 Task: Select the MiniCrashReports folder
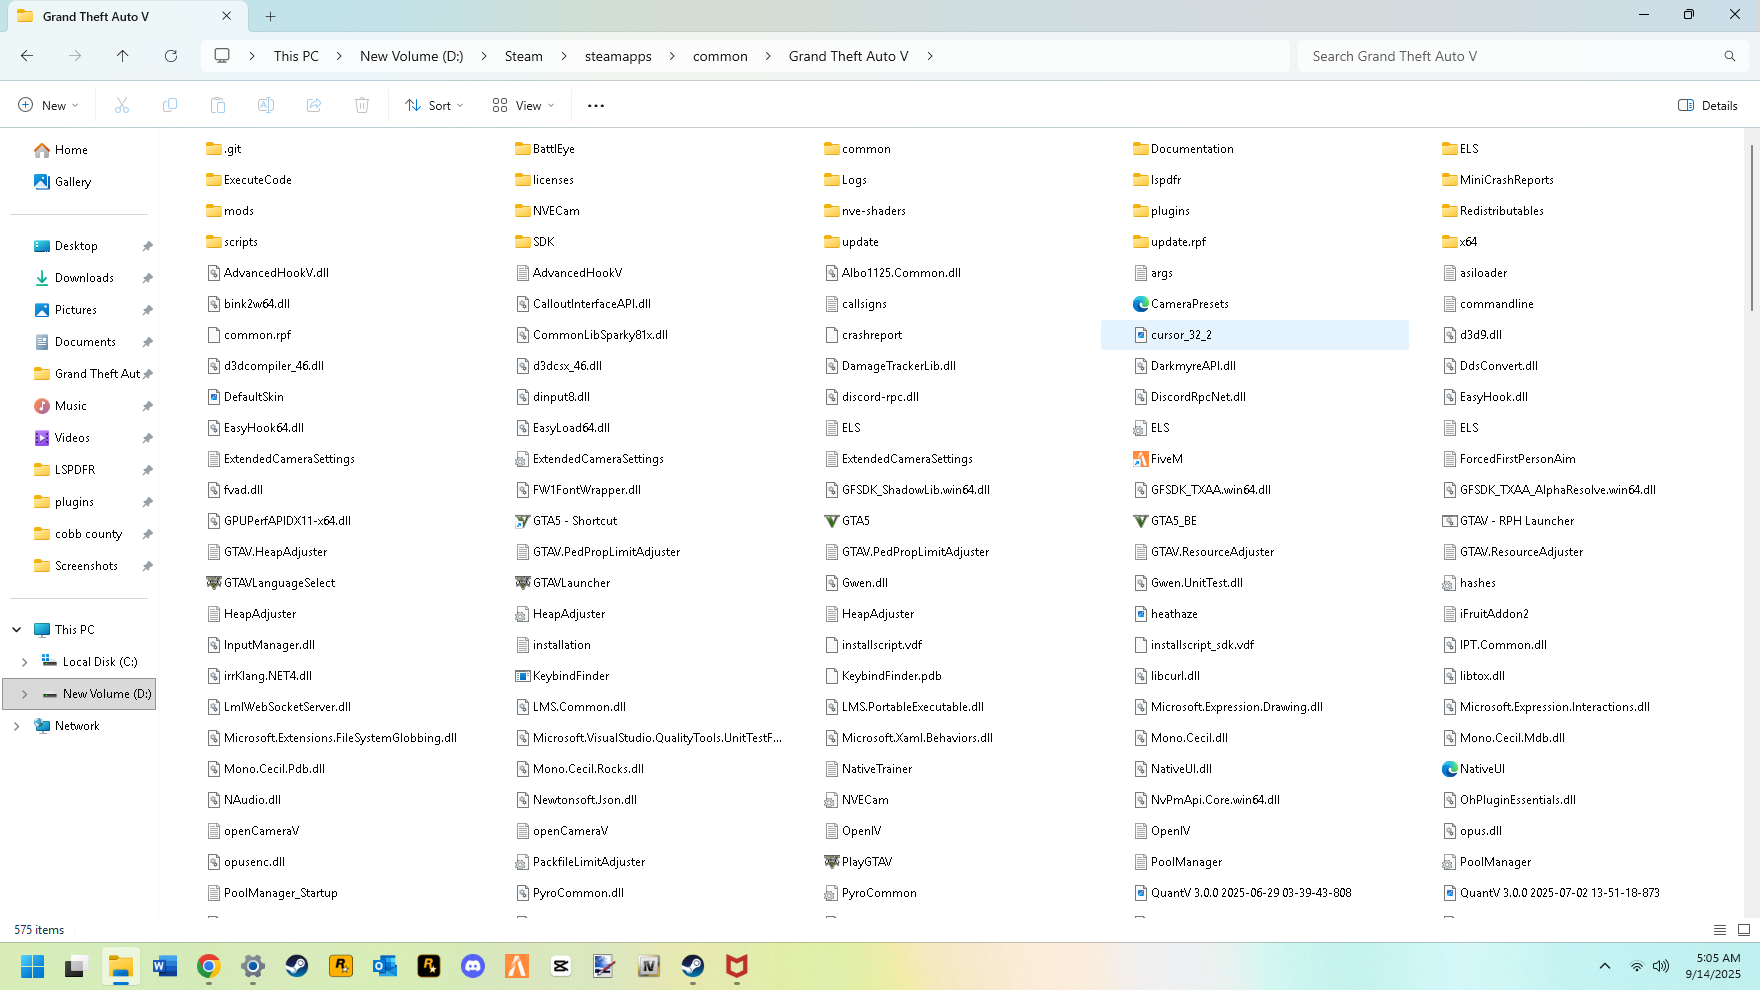point(1498,180)
